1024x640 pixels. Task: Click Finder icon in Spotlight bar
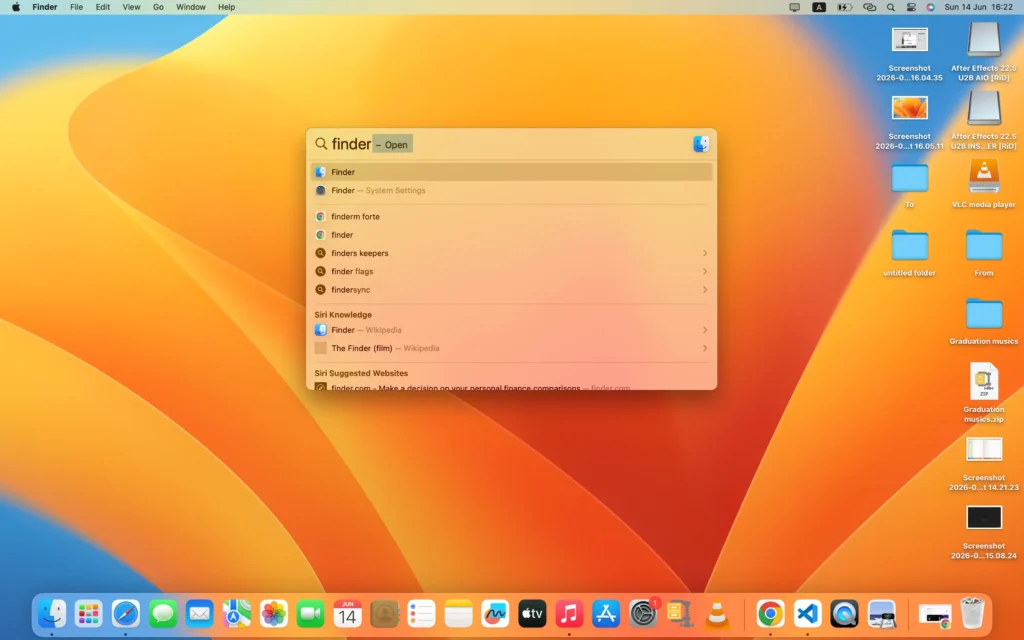[x=701, y=144]
